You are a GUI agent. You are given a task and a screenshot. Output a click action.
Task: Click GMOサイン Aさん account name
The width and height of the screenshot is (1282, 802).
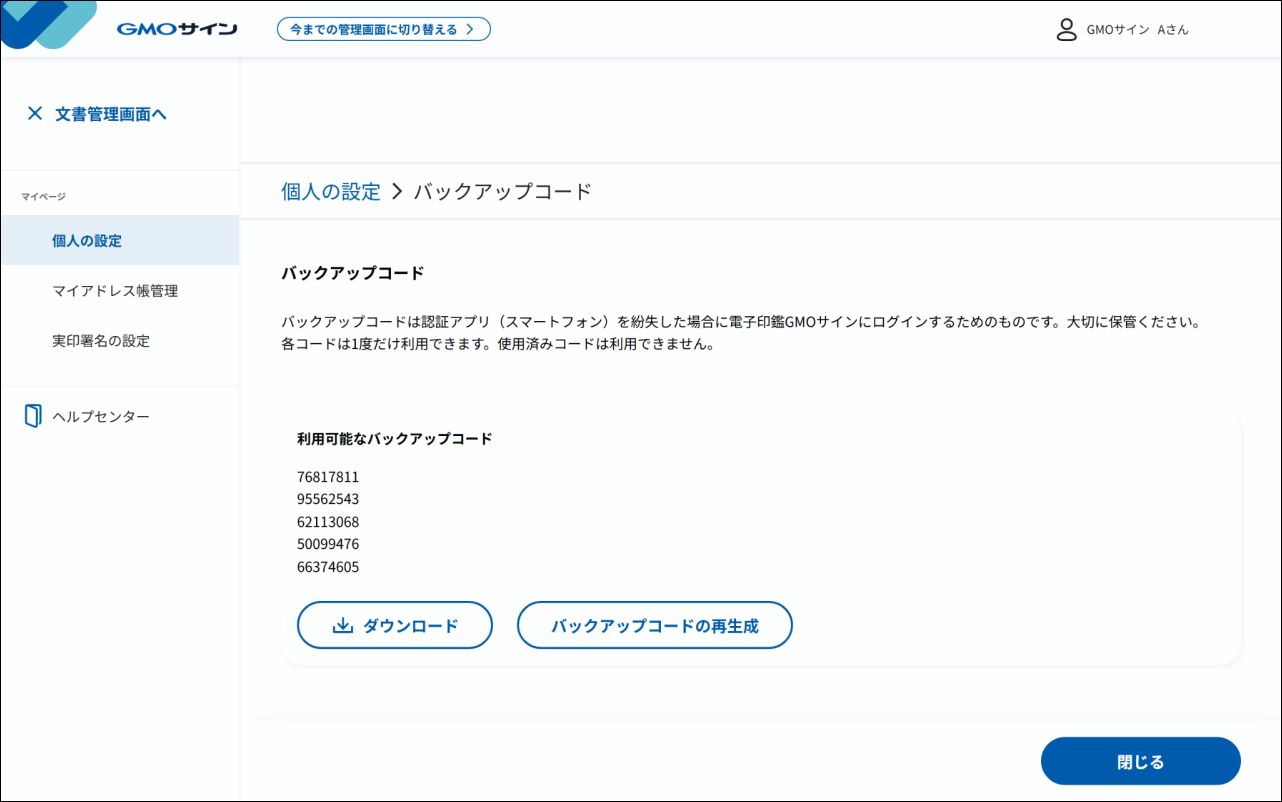point(1136,29)
